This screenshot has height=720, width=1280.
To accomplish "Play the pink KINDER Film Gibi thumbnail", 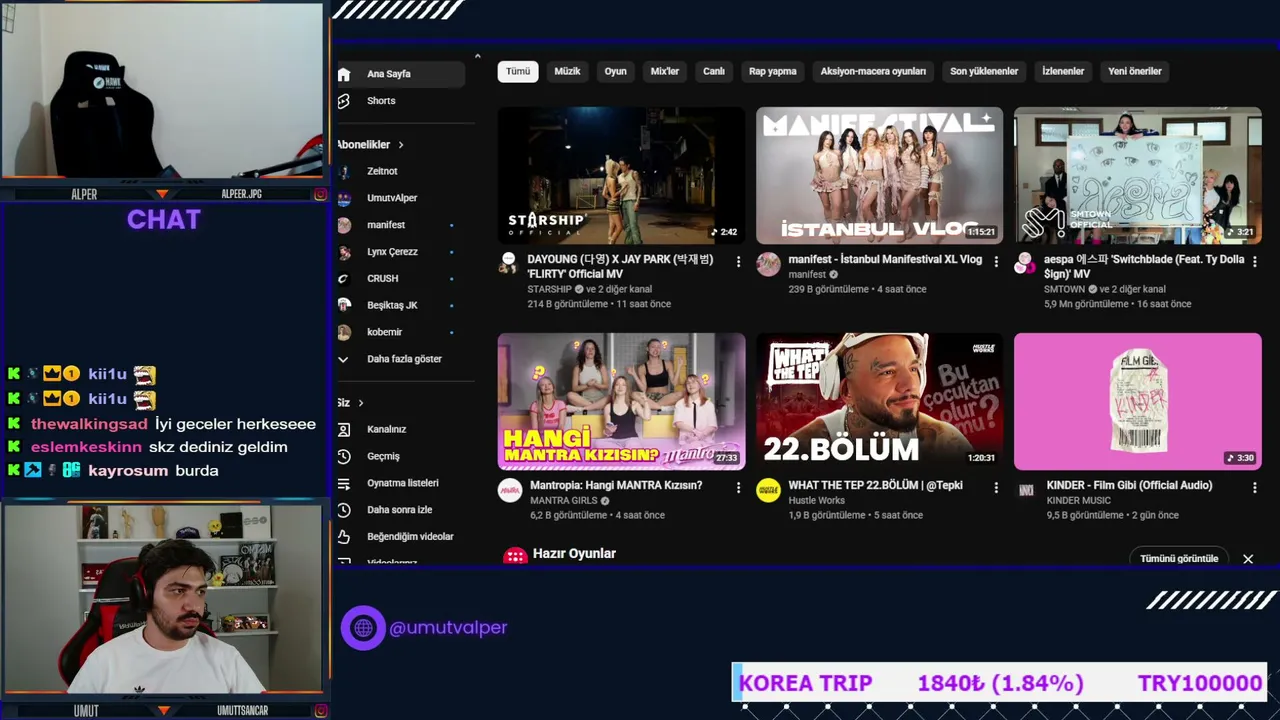I will (1137, 401).
